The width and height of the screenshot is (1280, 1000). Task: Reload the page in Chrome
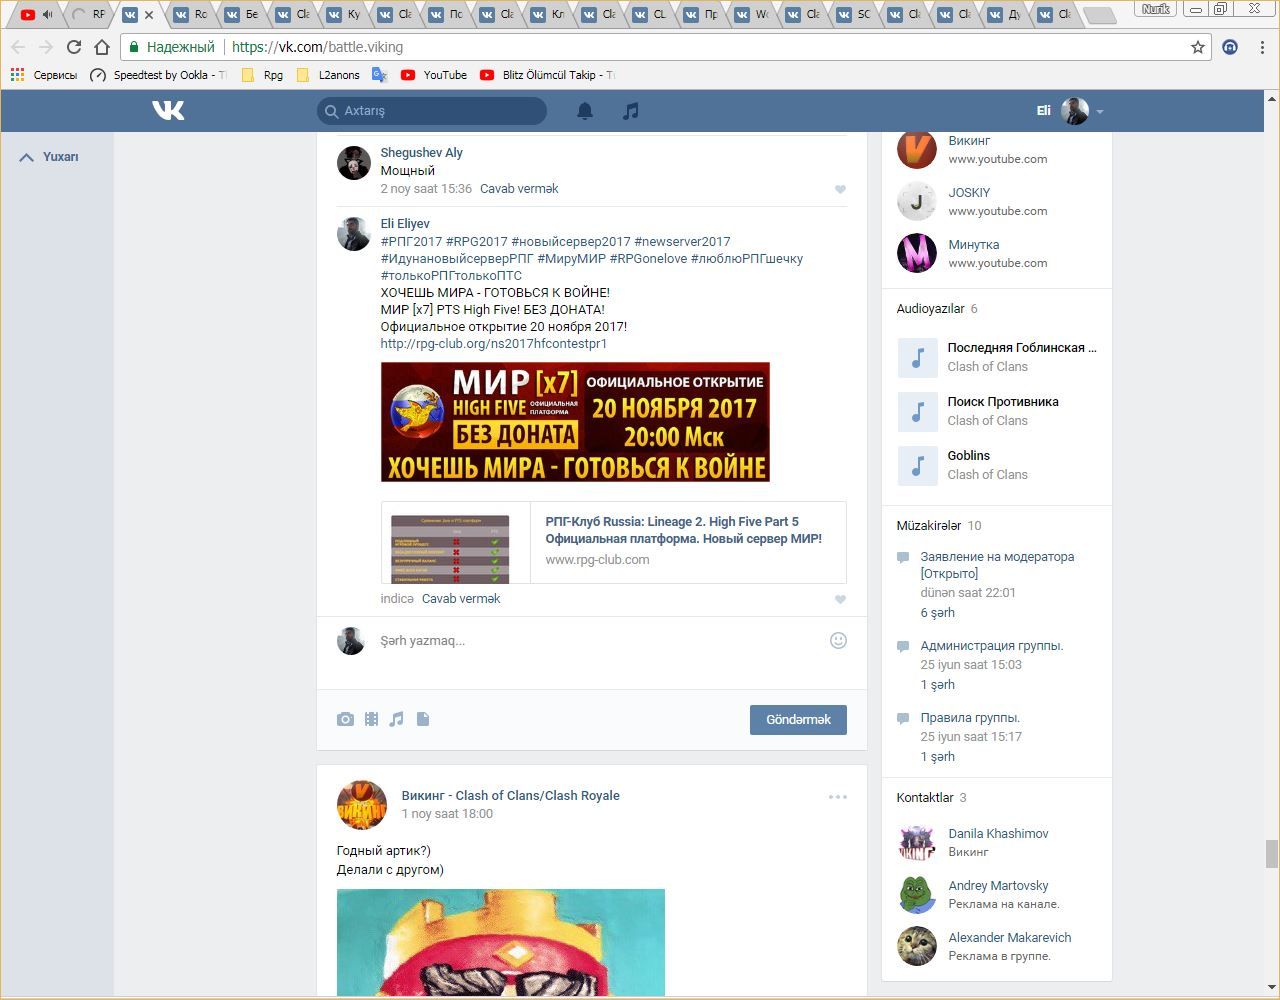(73, 47)
